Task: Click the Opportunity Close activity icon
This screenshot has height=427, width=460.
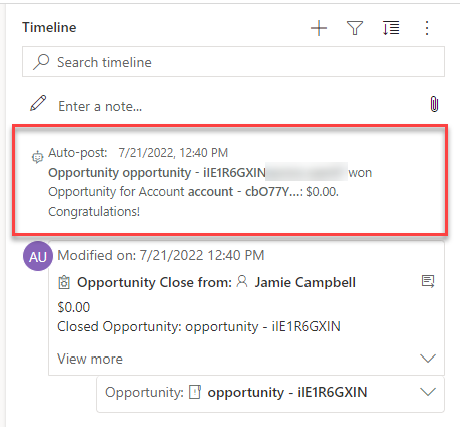Action: [64, 283]
